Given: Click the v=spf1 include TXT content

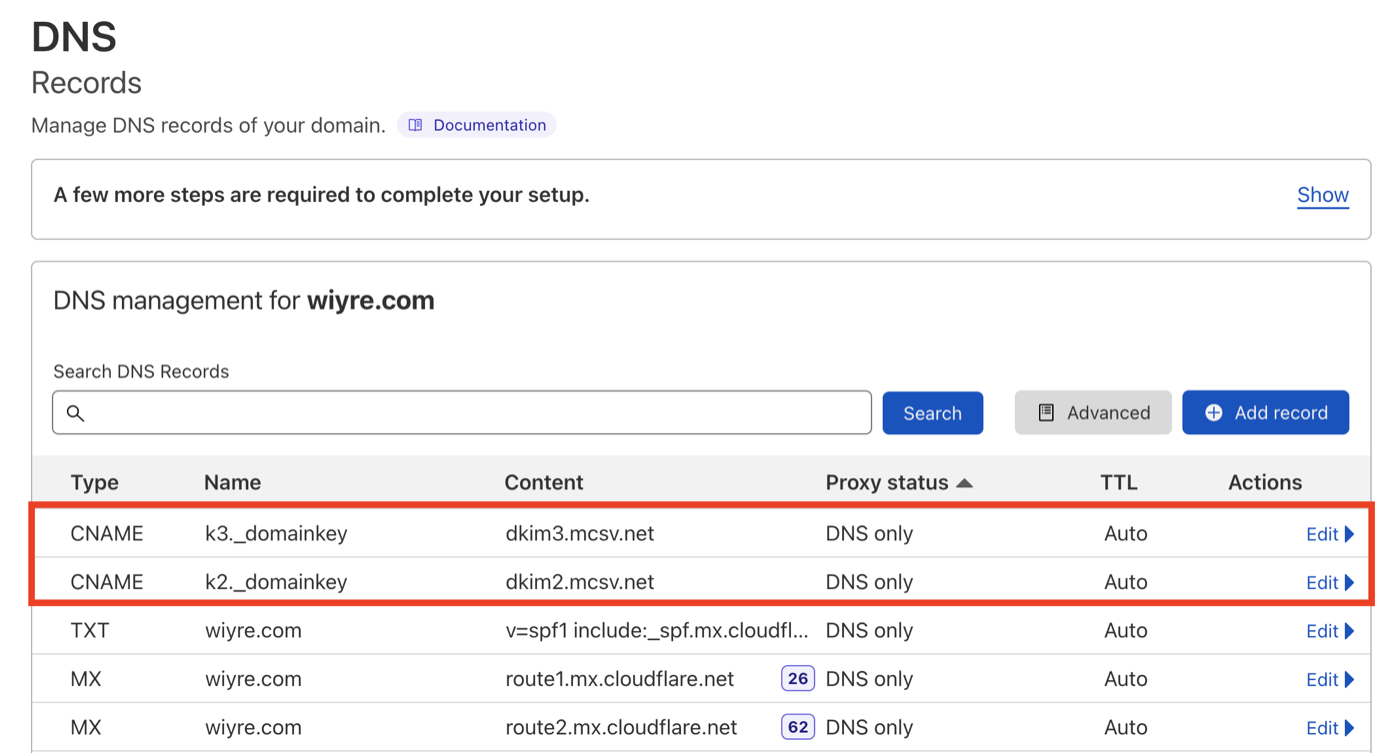Looking at the screenshot, I should tap(657, 631).
